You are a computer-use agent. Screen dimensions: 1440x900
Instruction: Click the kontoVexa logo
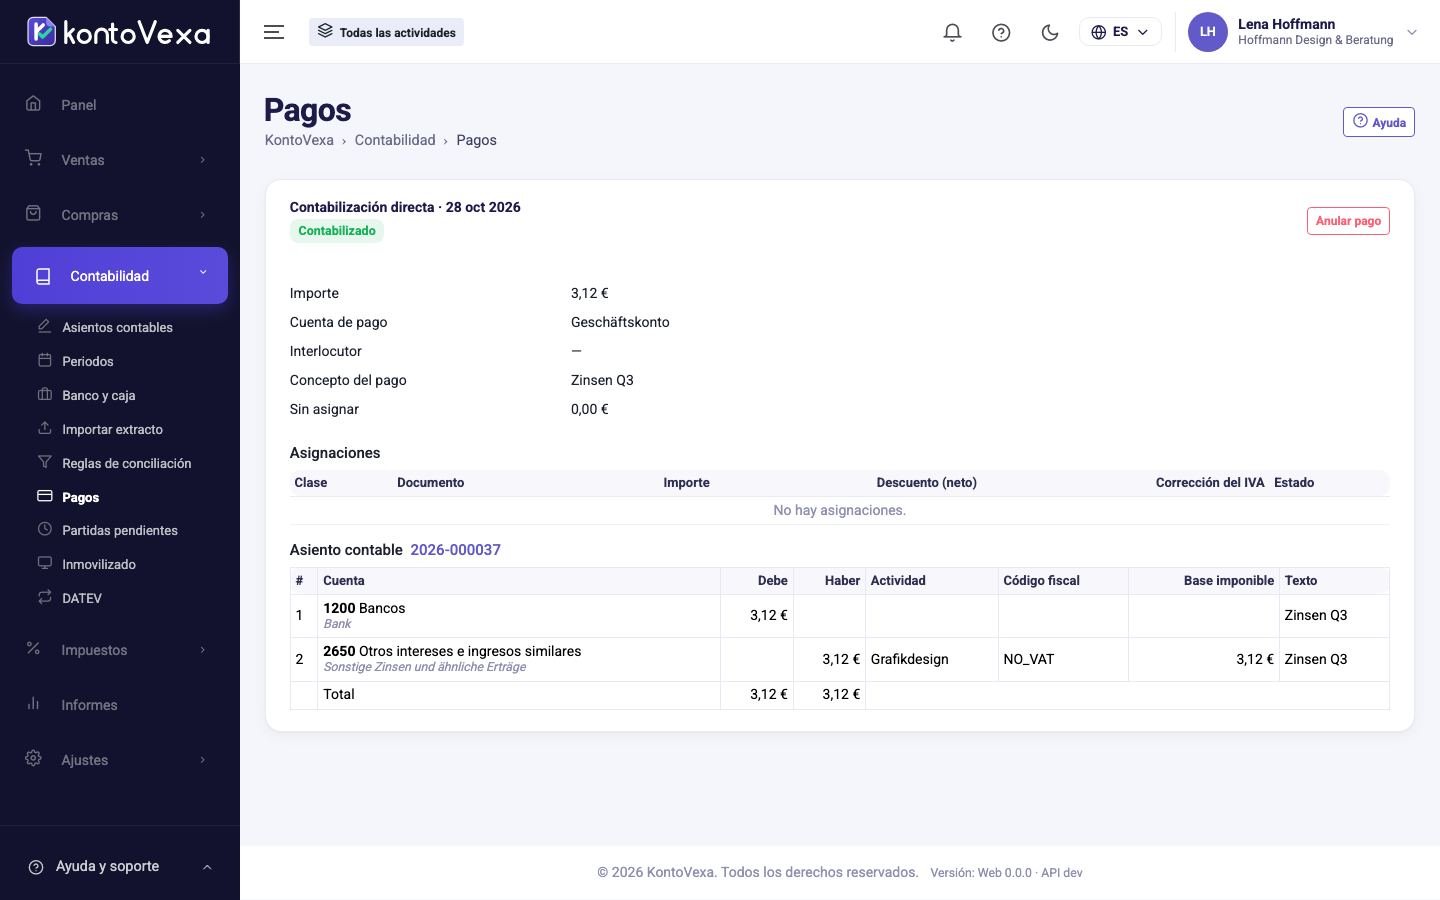coord(118,32)
